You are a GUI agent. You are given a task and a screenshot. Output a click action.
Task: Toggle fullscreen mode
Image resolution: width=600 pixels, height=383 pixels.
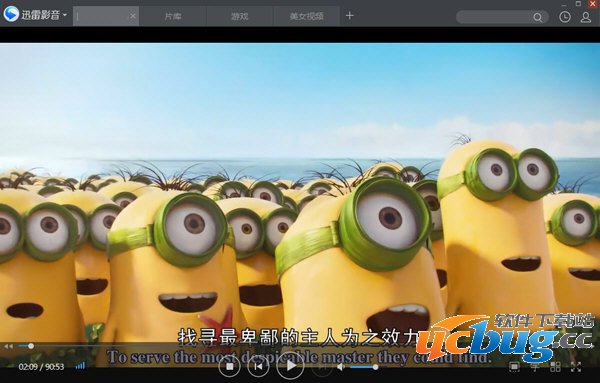(x=576, y=367)
